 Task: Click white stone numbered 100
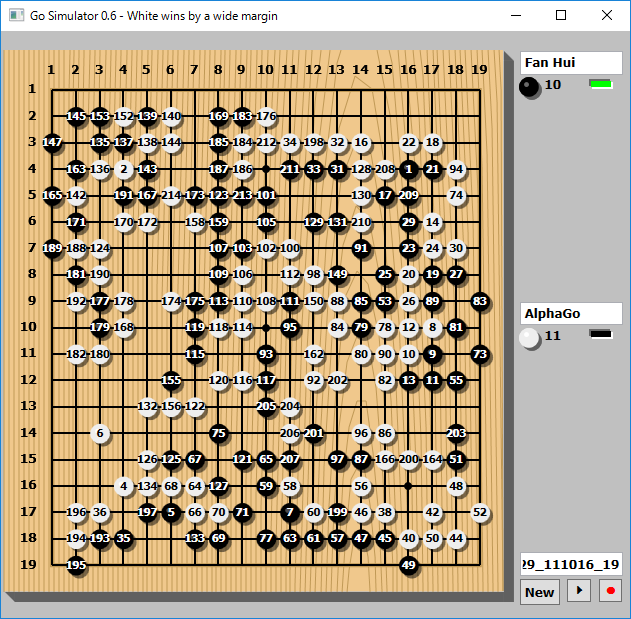[290, 248]
